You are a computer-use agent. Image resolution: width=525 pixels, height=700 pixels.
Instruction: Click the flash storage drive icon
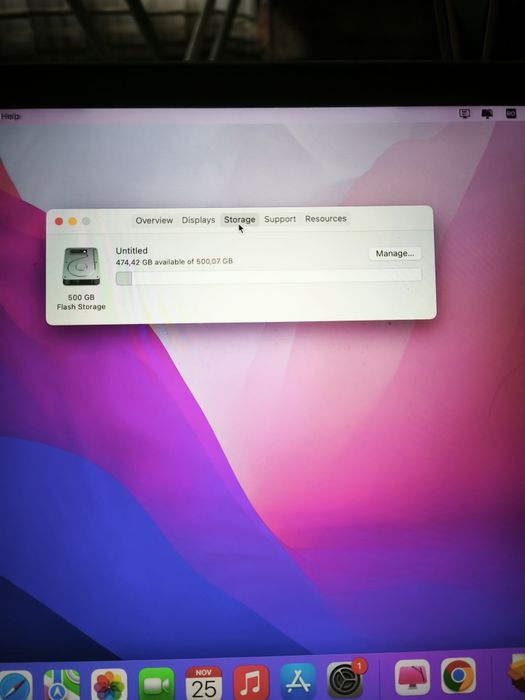click(81, 267)
